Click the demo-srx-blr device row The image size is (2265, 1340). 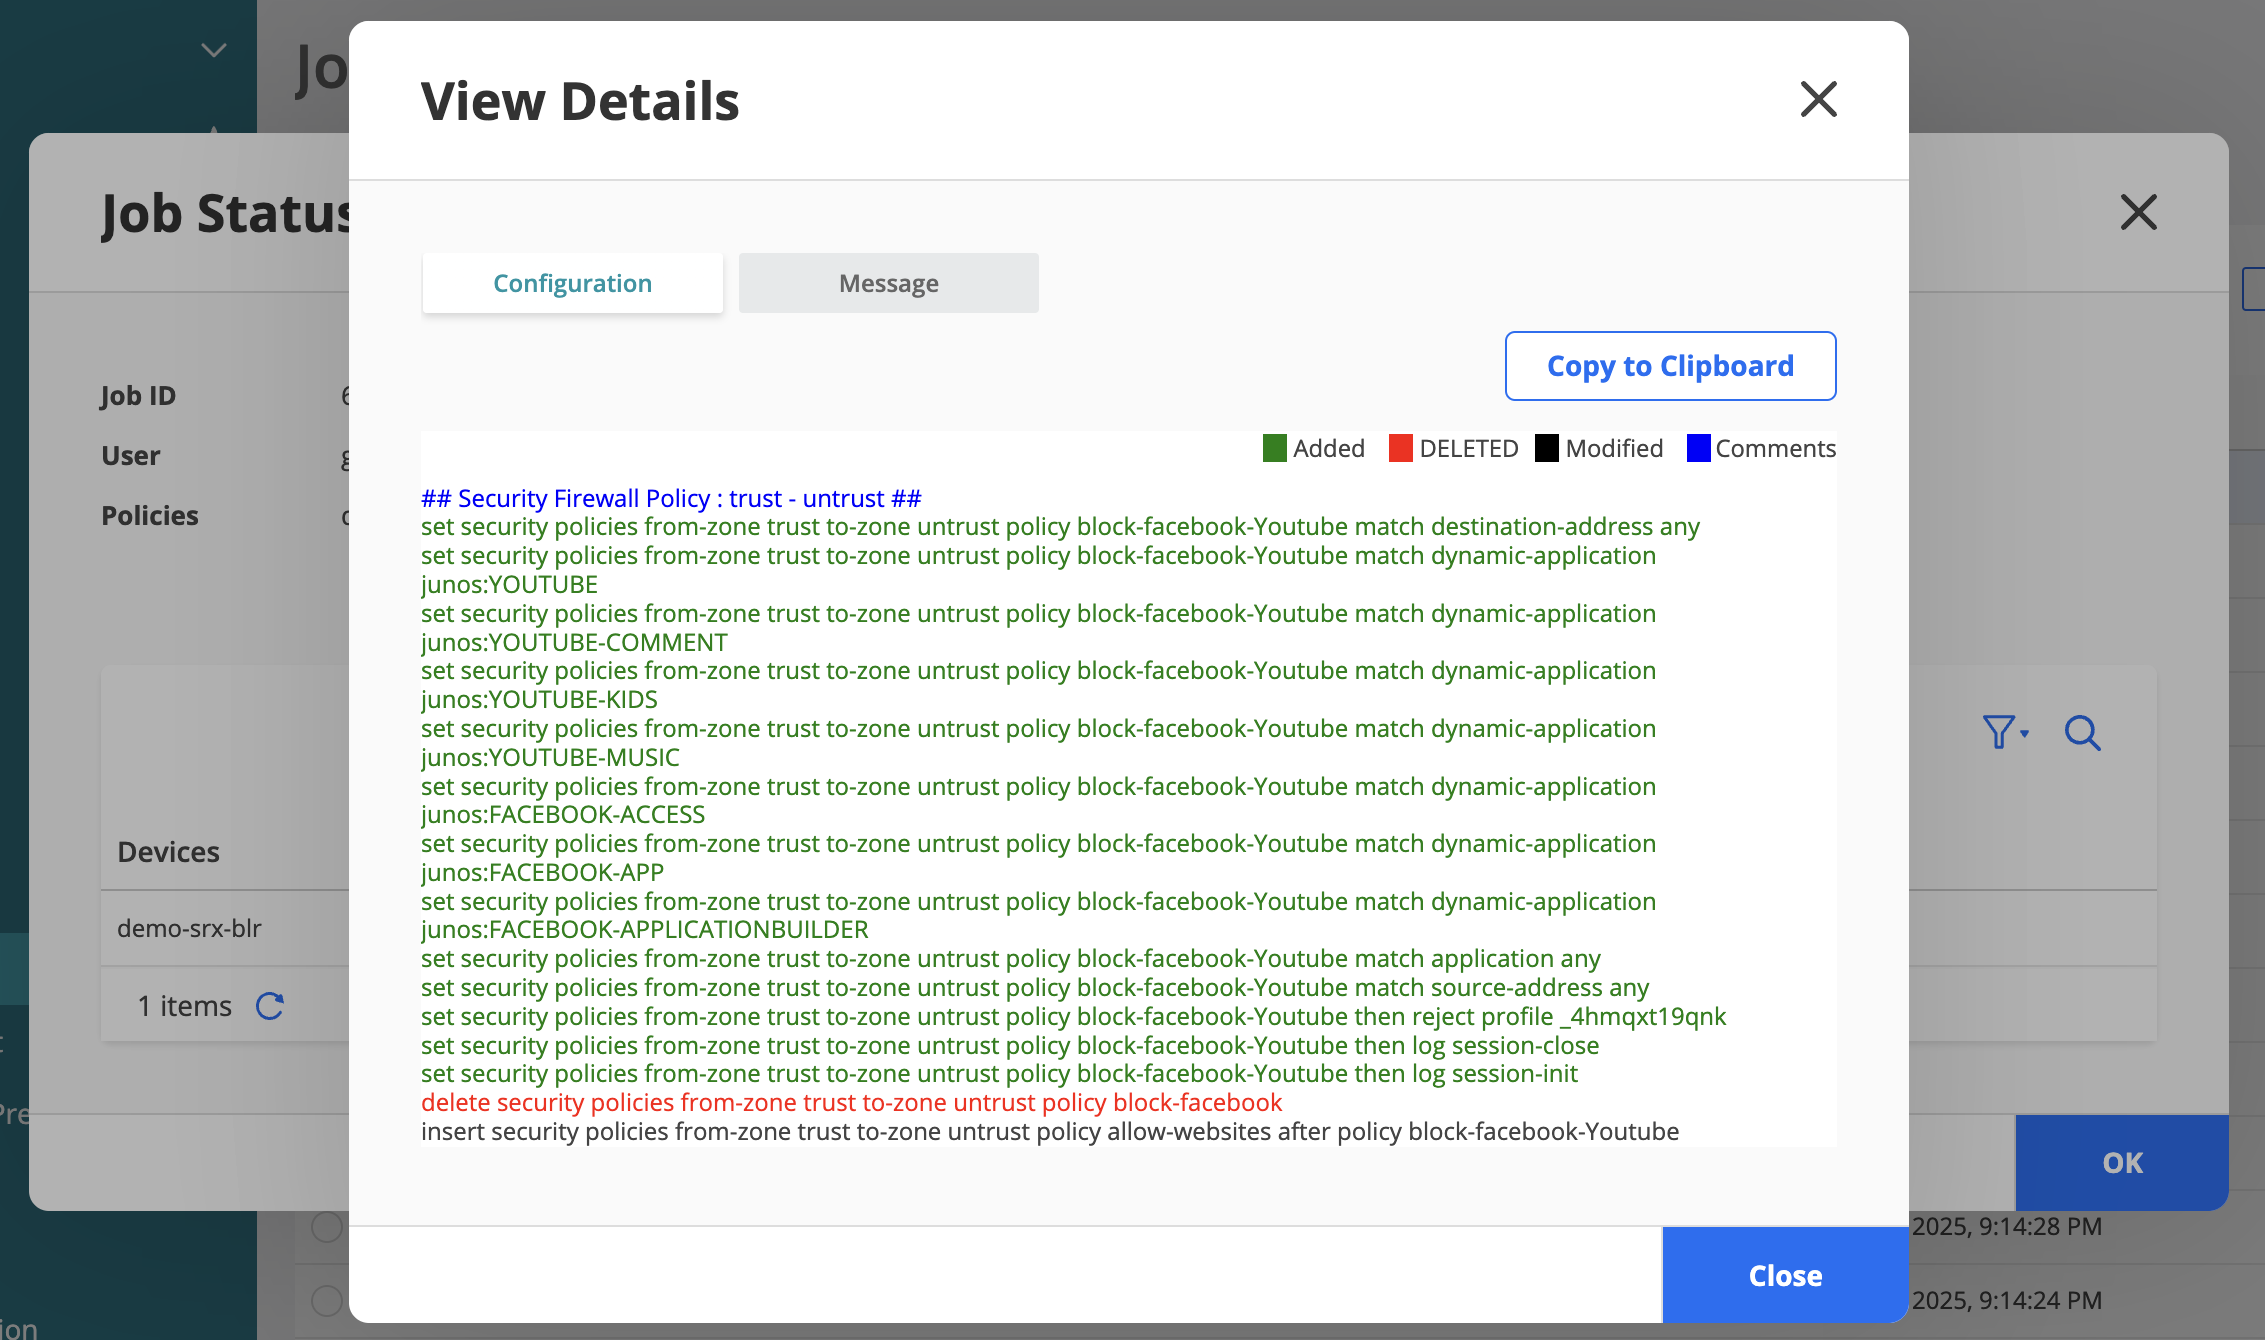coord(189,928)
